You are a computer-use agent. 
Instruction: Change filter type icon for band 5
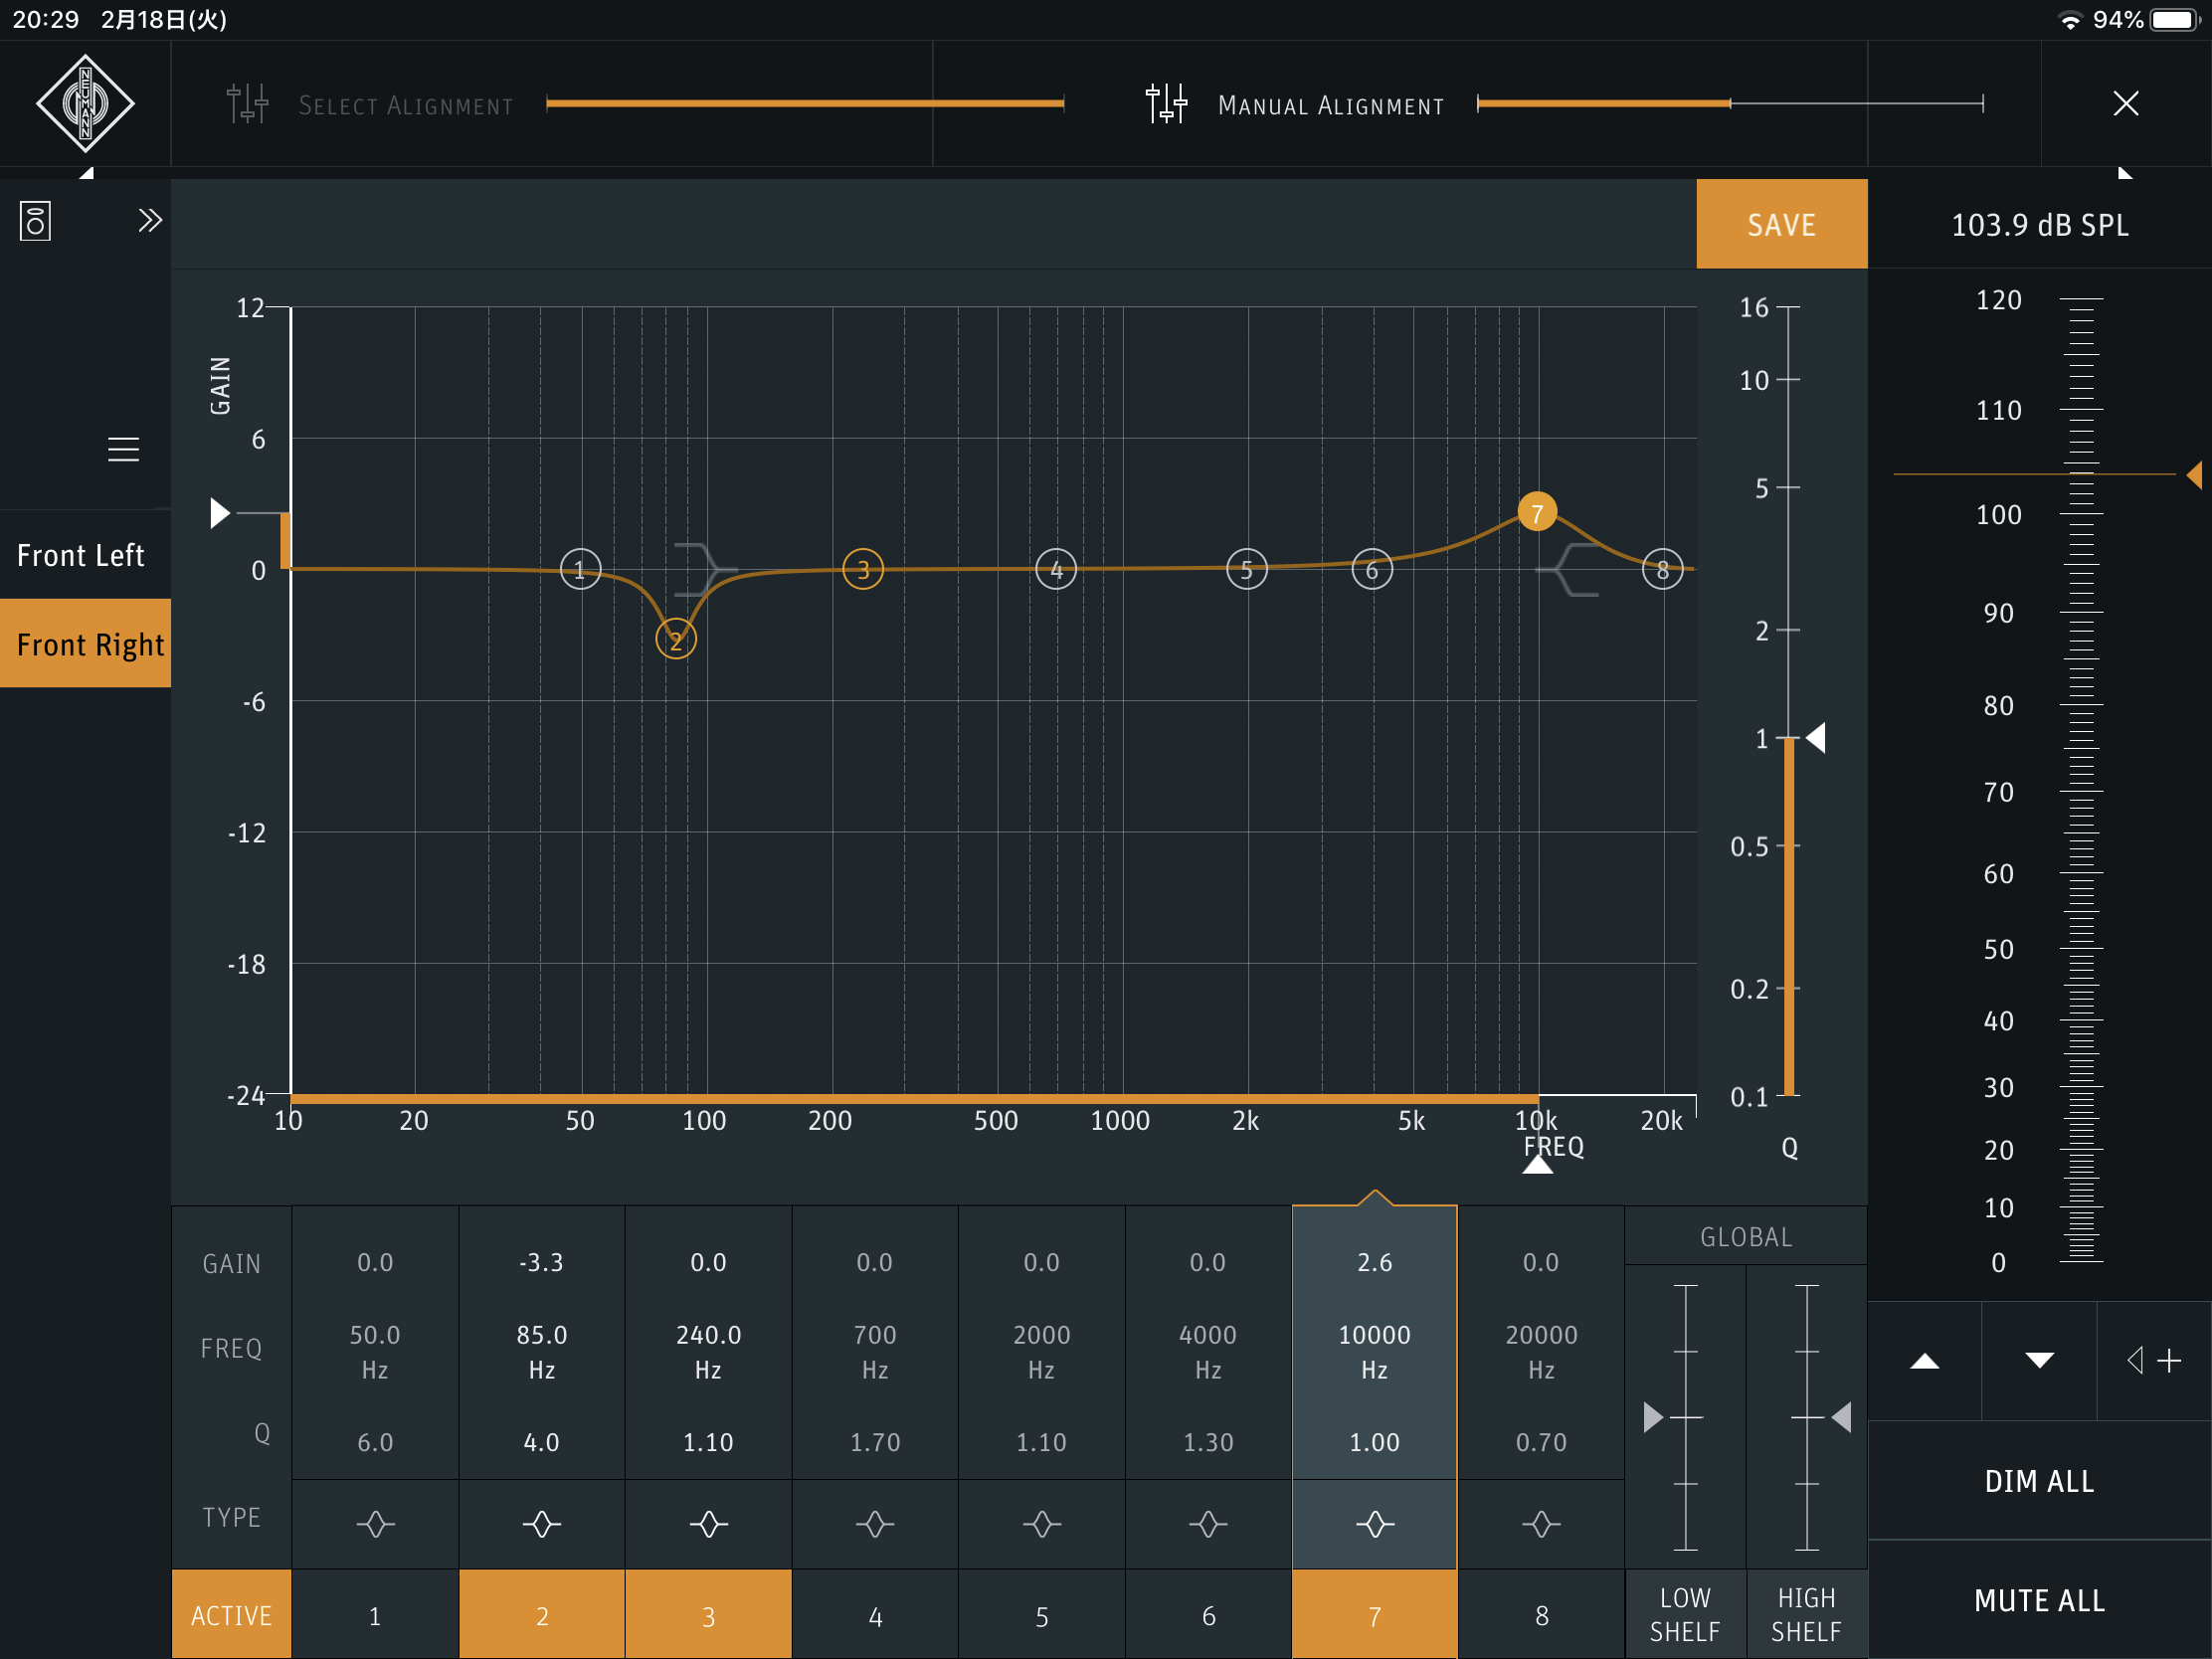tap(1042, 1524)
